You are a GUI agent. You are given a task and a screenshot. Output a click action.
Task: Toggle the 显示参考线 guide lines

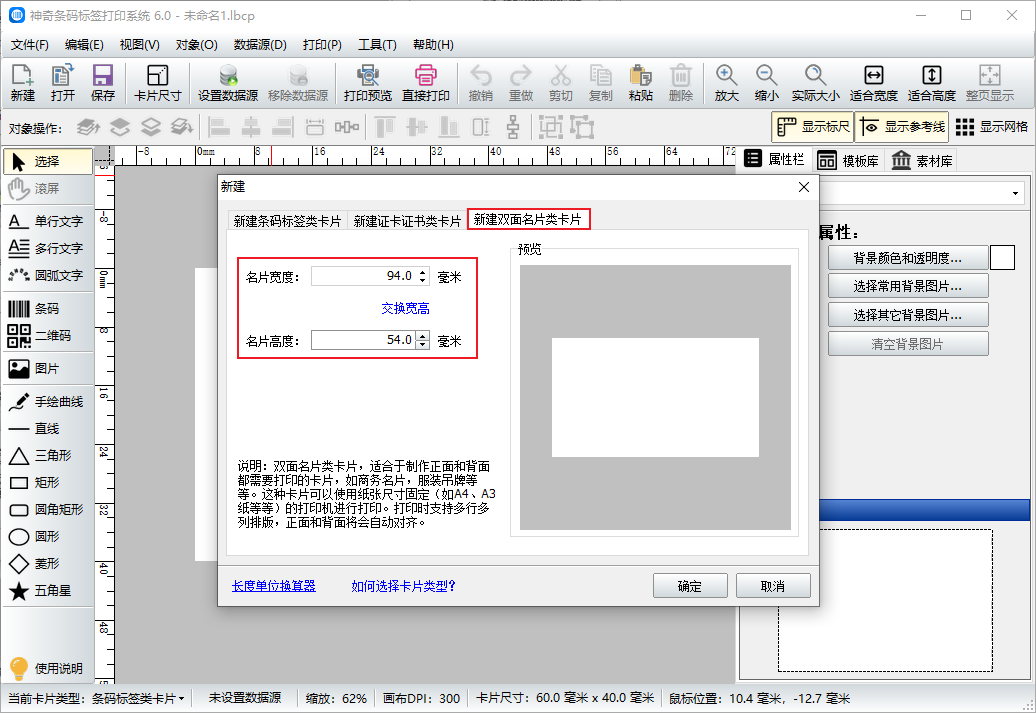click(x=902, y=127)
